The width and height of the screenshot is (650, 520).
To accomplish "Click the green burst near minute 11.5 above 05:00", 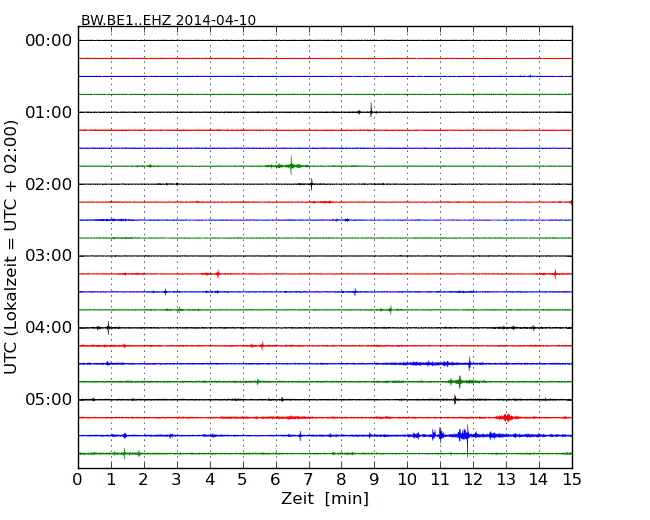I will (x=459, y=381).
